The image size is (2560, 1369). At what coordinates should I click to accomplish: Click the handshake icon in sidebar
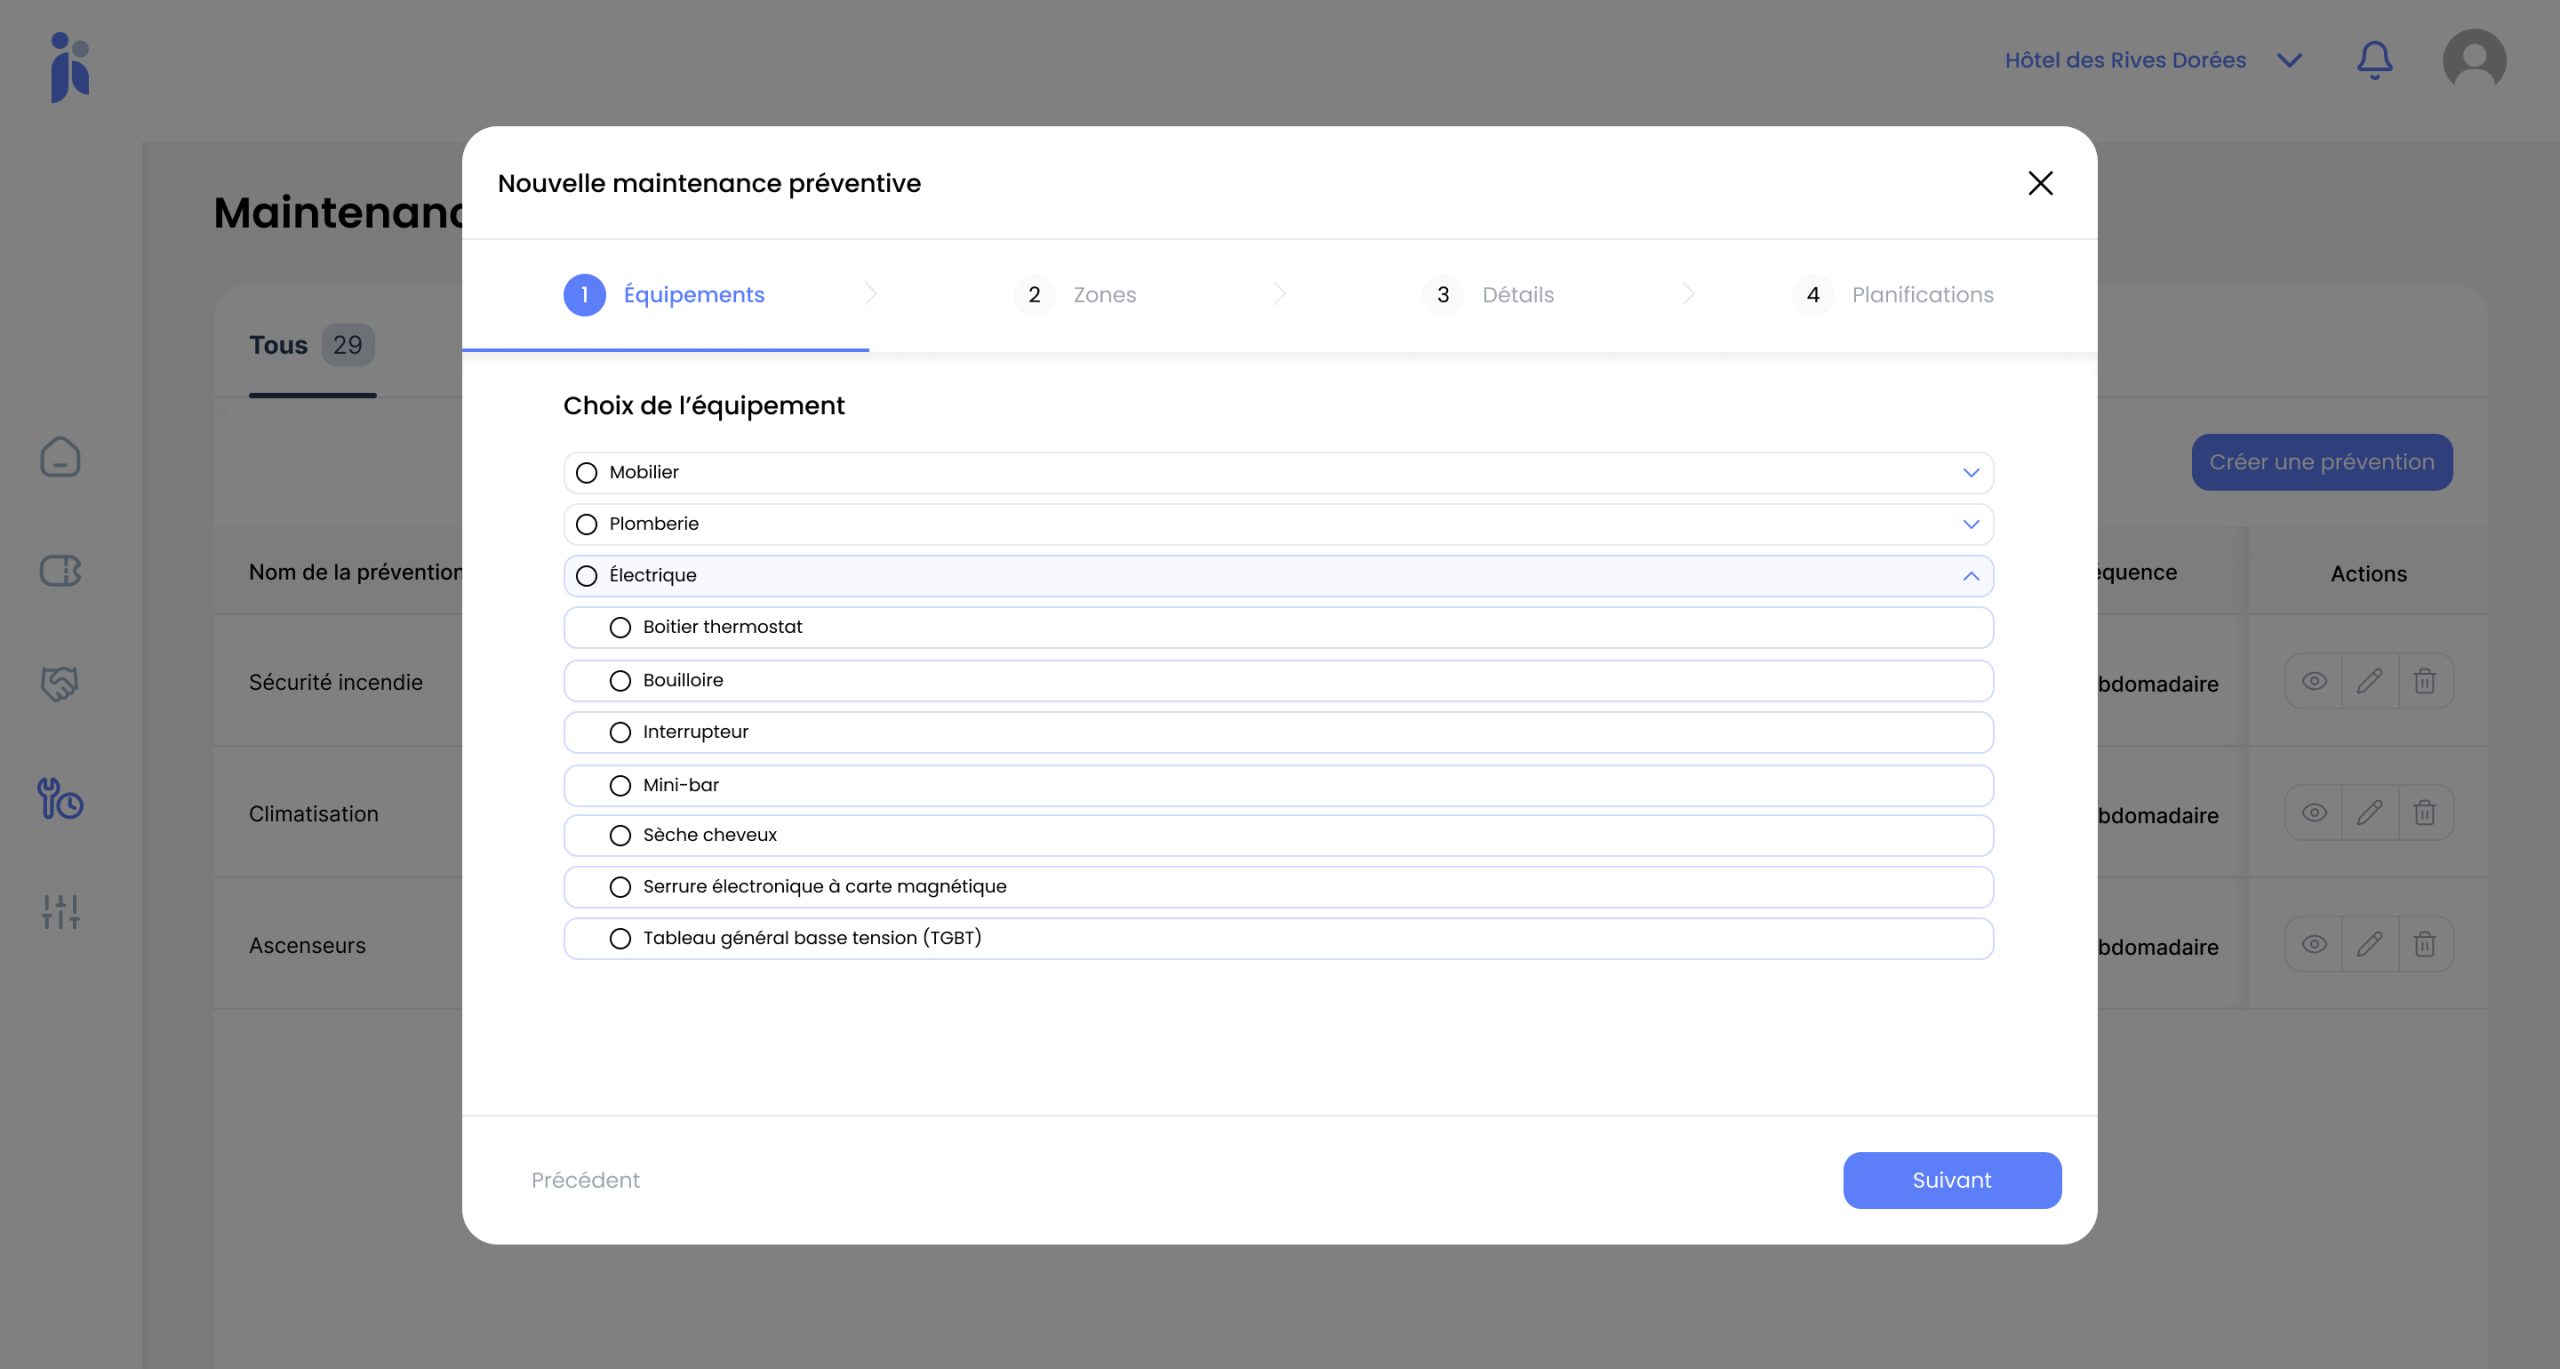60,684
